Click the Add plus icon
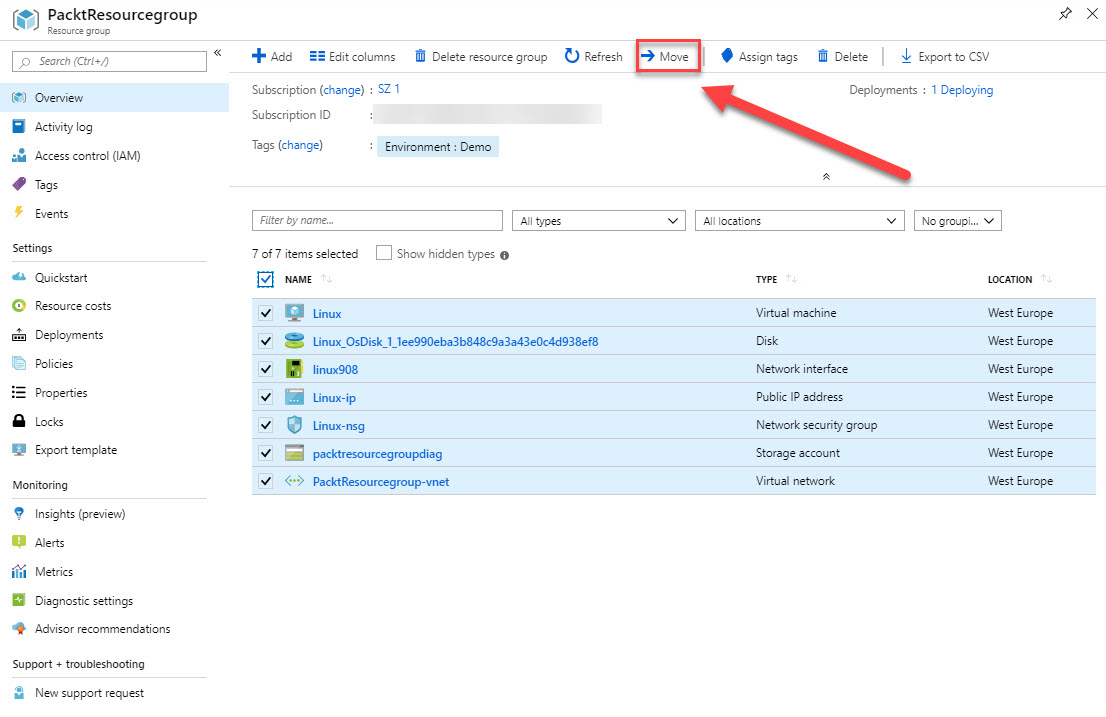Screen dimensions: 1106x717 [x=259, y=56]
